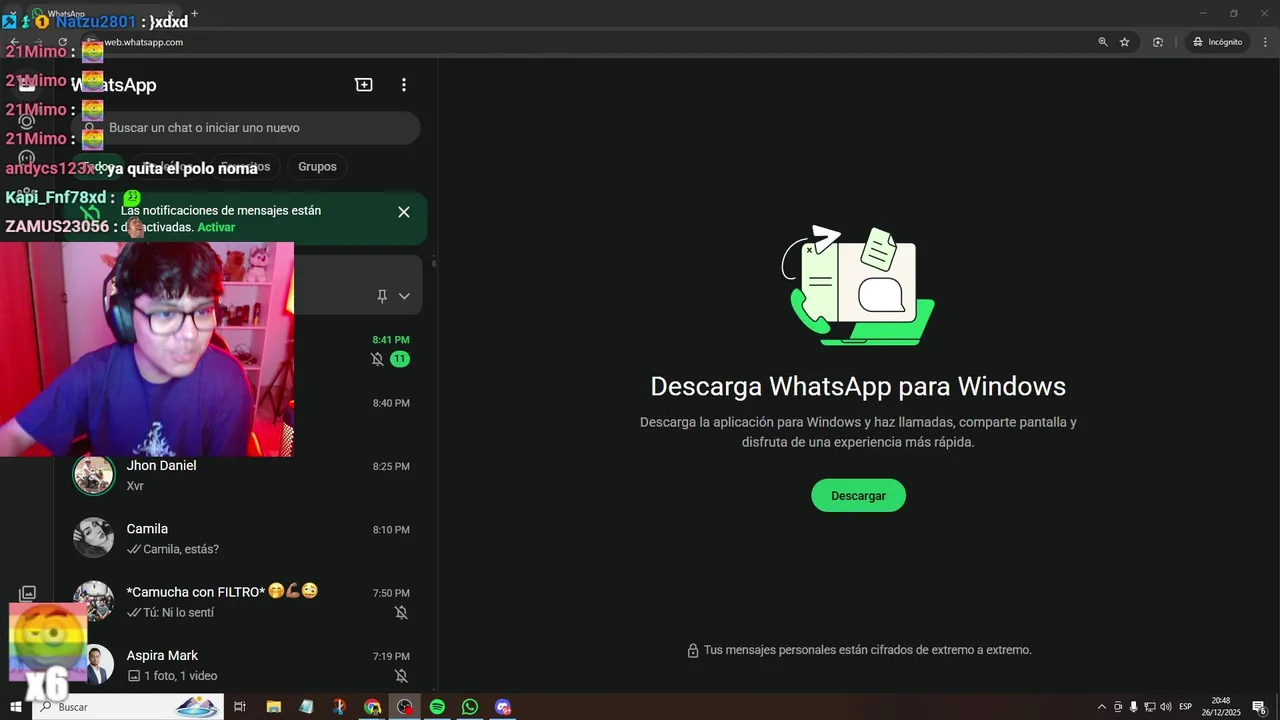Click the Incógnito profile indicator
This screenshot has height=720, width=1280.
1217,42
